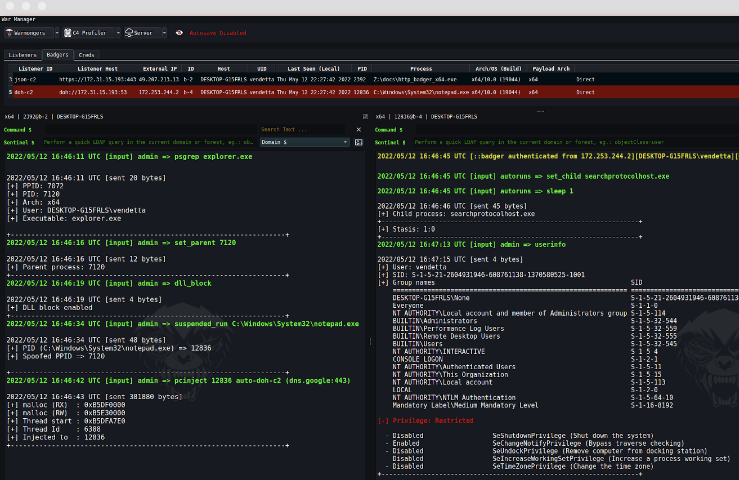Viewport: 739px width, 480px height.
Task: Focus the left Command input field
Action: [151, 130]
